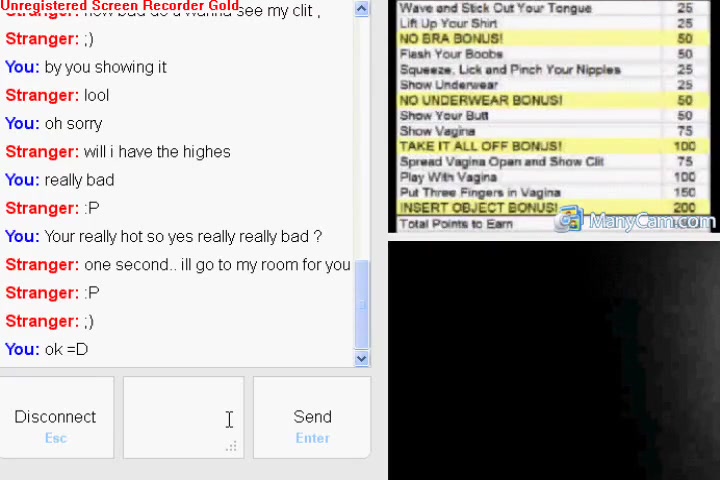
Task: Focus the chat message input box
Action: (x=183, y=417)
